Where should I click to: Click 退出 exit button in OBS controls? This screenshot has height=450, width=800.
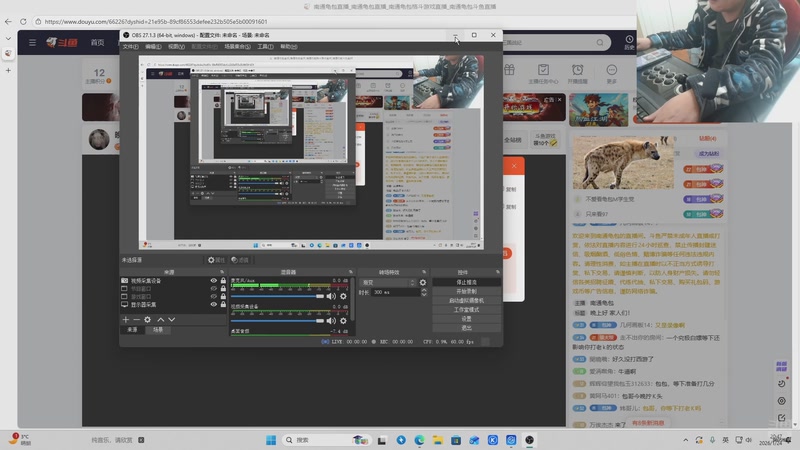tap(466, 328)
